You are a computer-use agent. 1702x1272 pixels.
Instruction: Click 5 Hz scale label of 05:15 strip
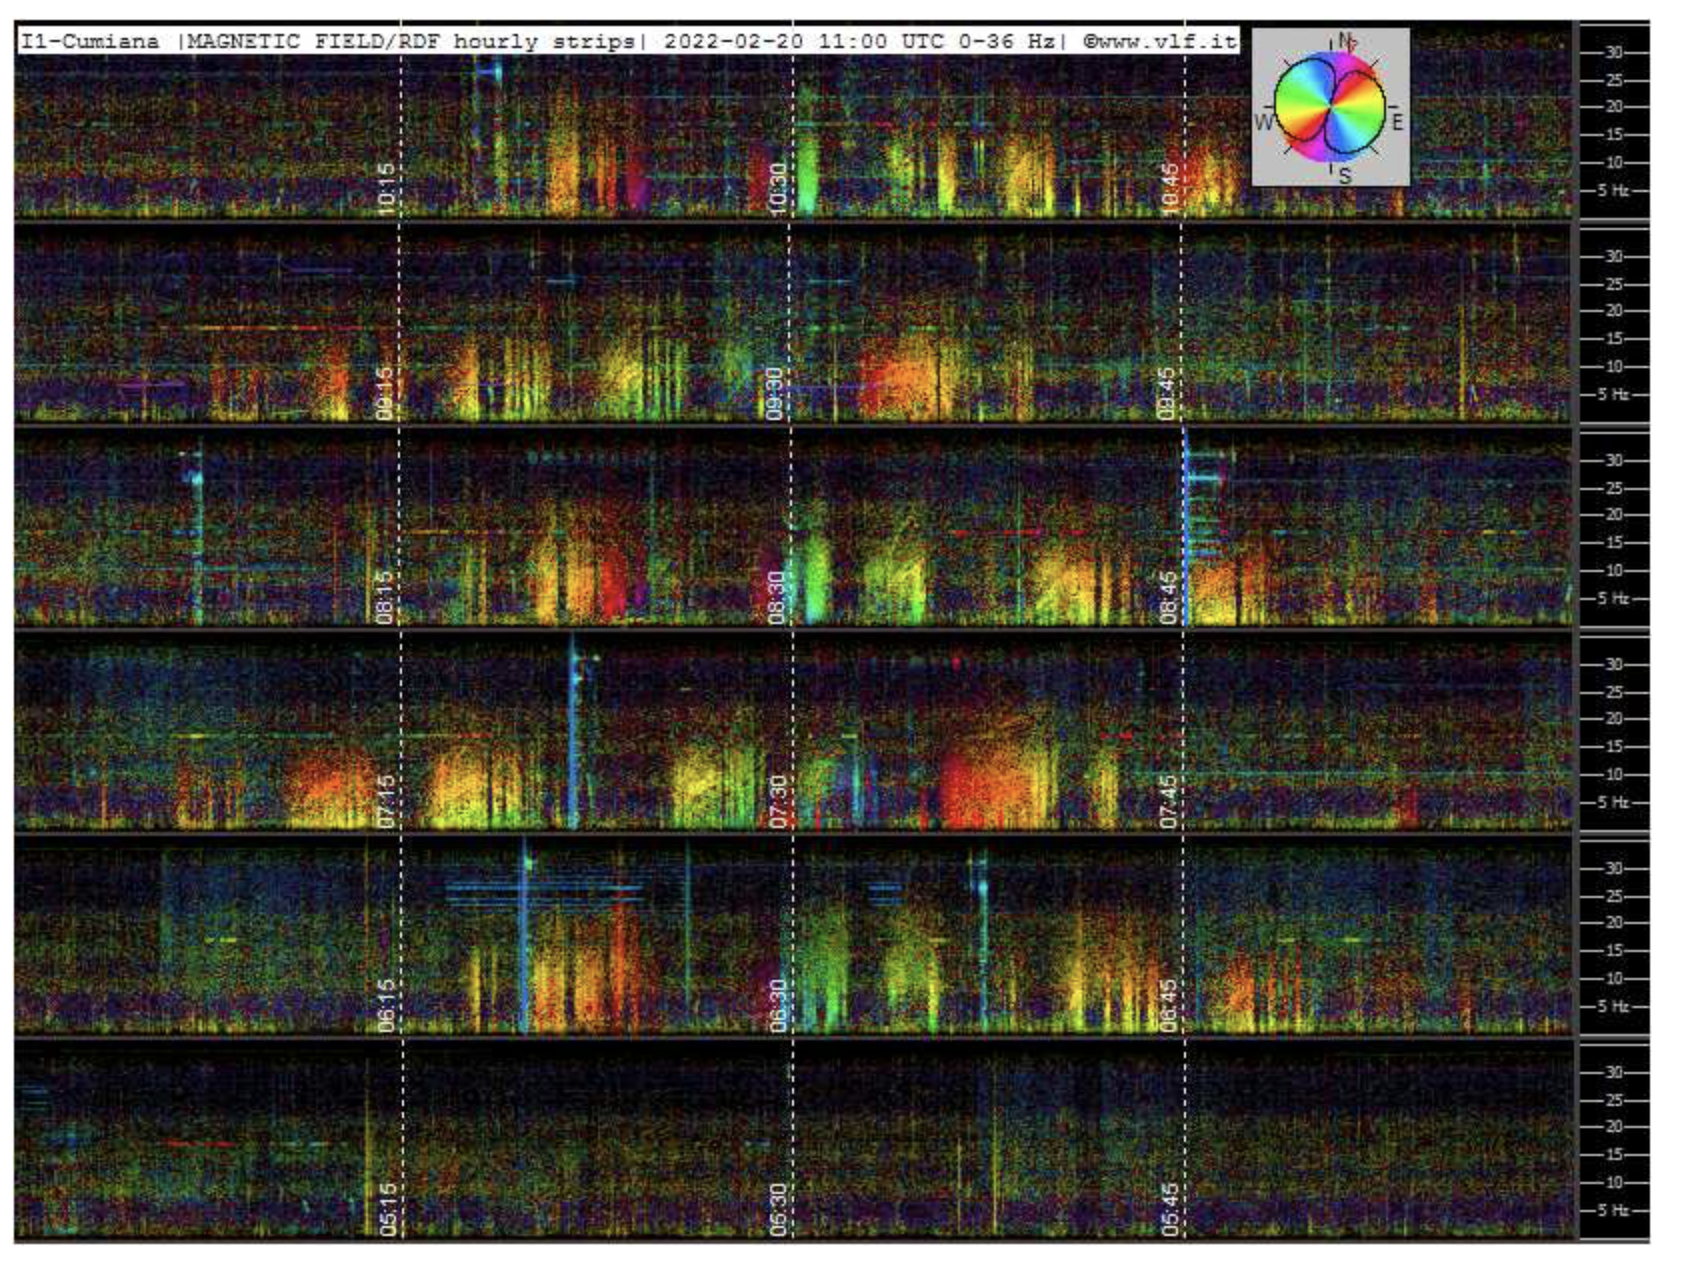(1614, 1210)
